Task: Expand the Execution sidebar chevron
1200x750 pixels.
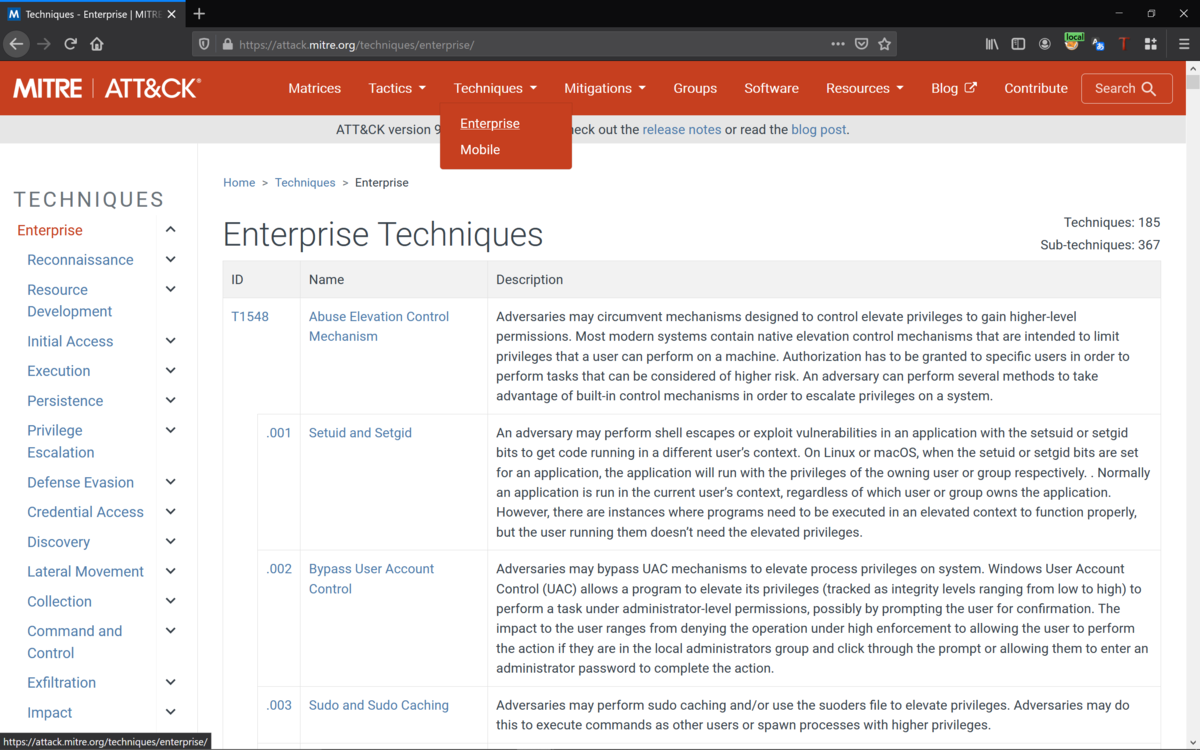Action: point(170,371)
